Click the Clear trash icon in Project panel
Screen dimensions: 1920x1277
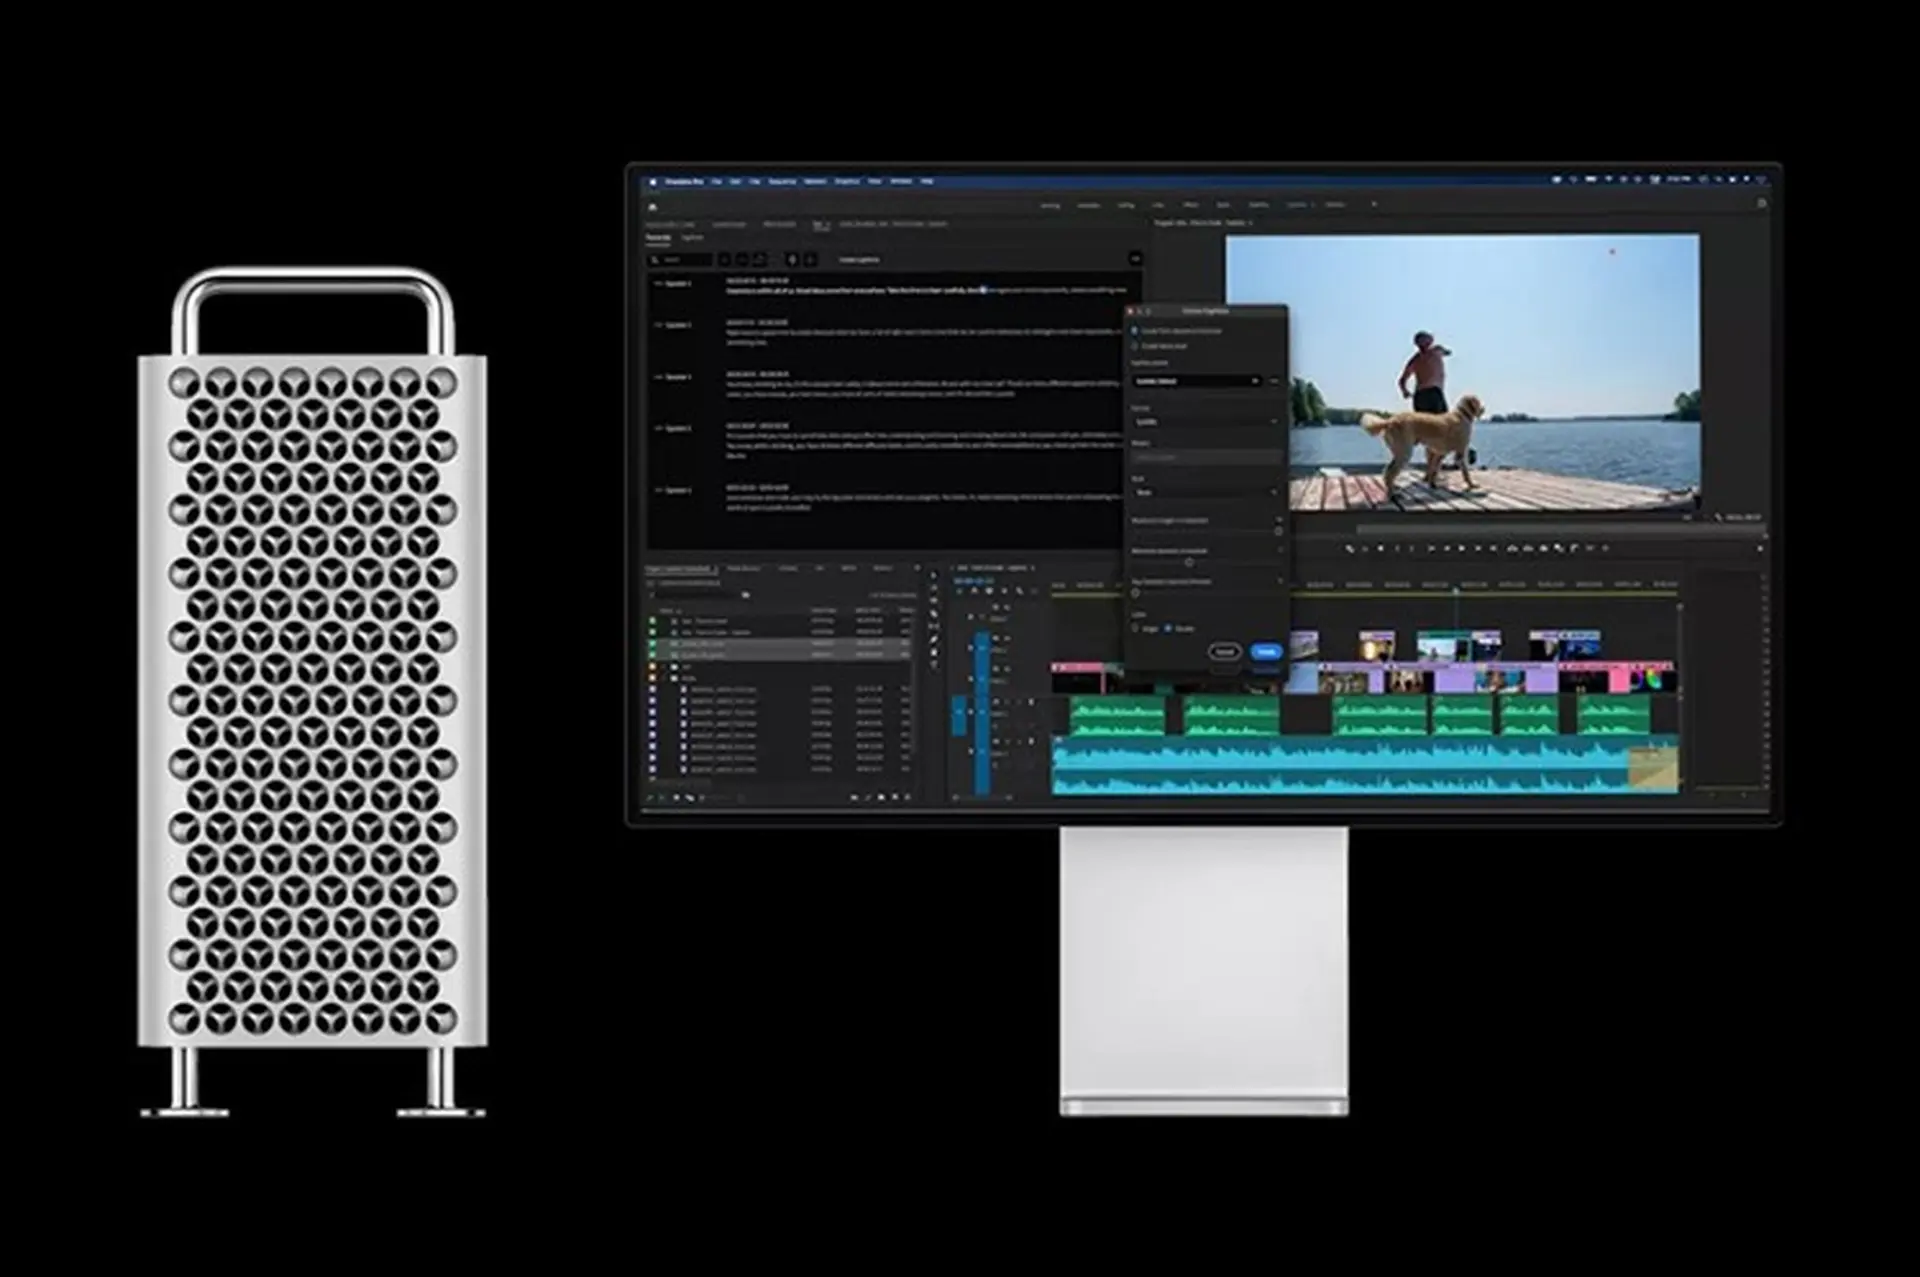(x=907, y=797)
